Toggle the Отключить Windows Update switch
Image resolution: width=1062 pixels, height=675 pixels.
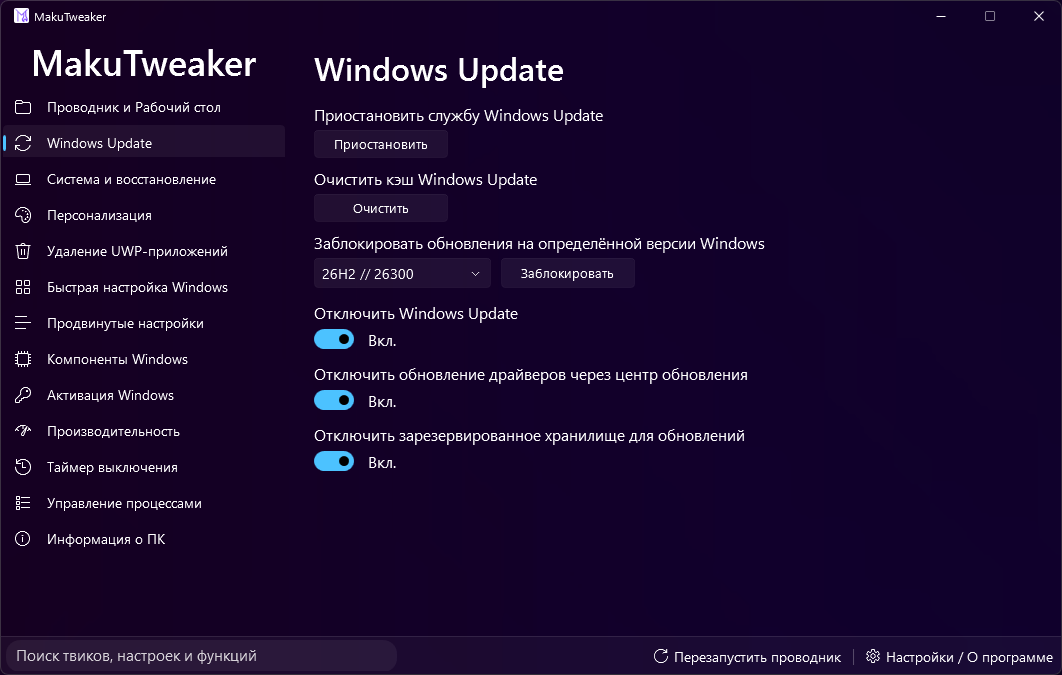(334, 339)
